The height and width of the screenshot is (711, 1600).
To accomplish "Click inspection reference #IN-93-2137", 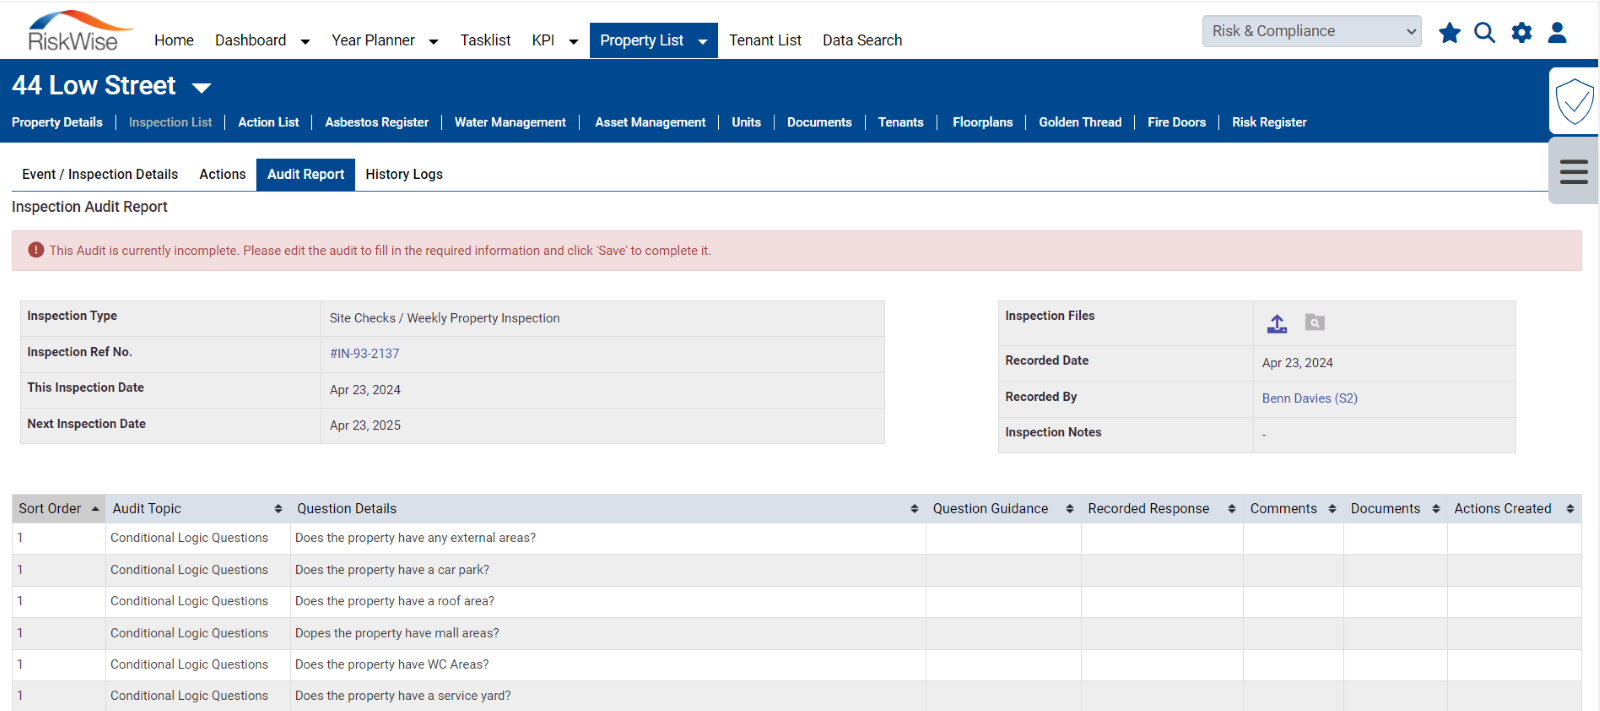I will tap(364, 354).
